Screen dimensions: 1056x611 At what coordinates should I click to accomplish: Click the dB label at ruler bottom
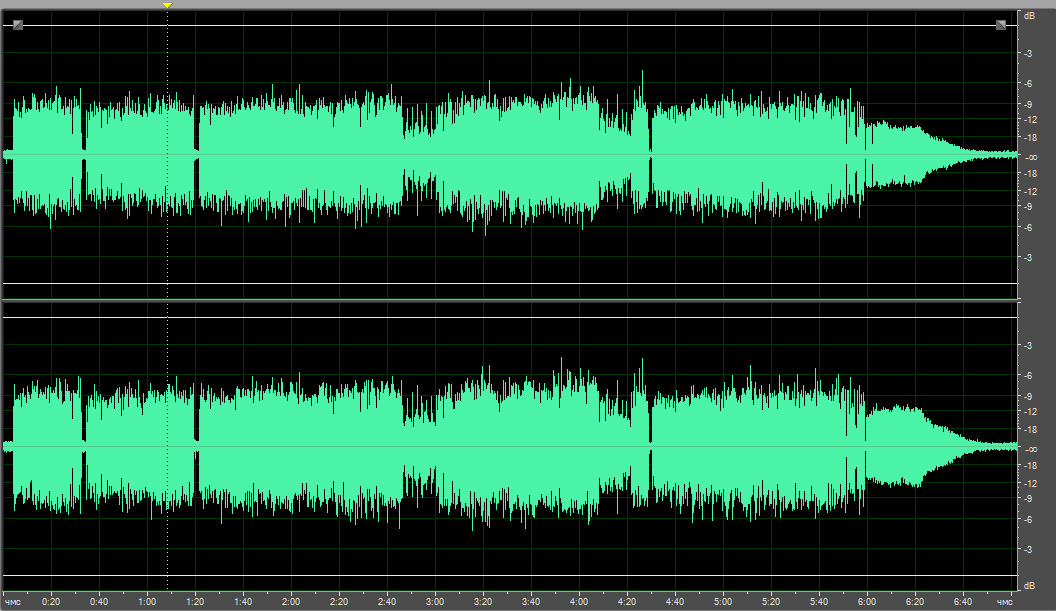(1028, 584)
